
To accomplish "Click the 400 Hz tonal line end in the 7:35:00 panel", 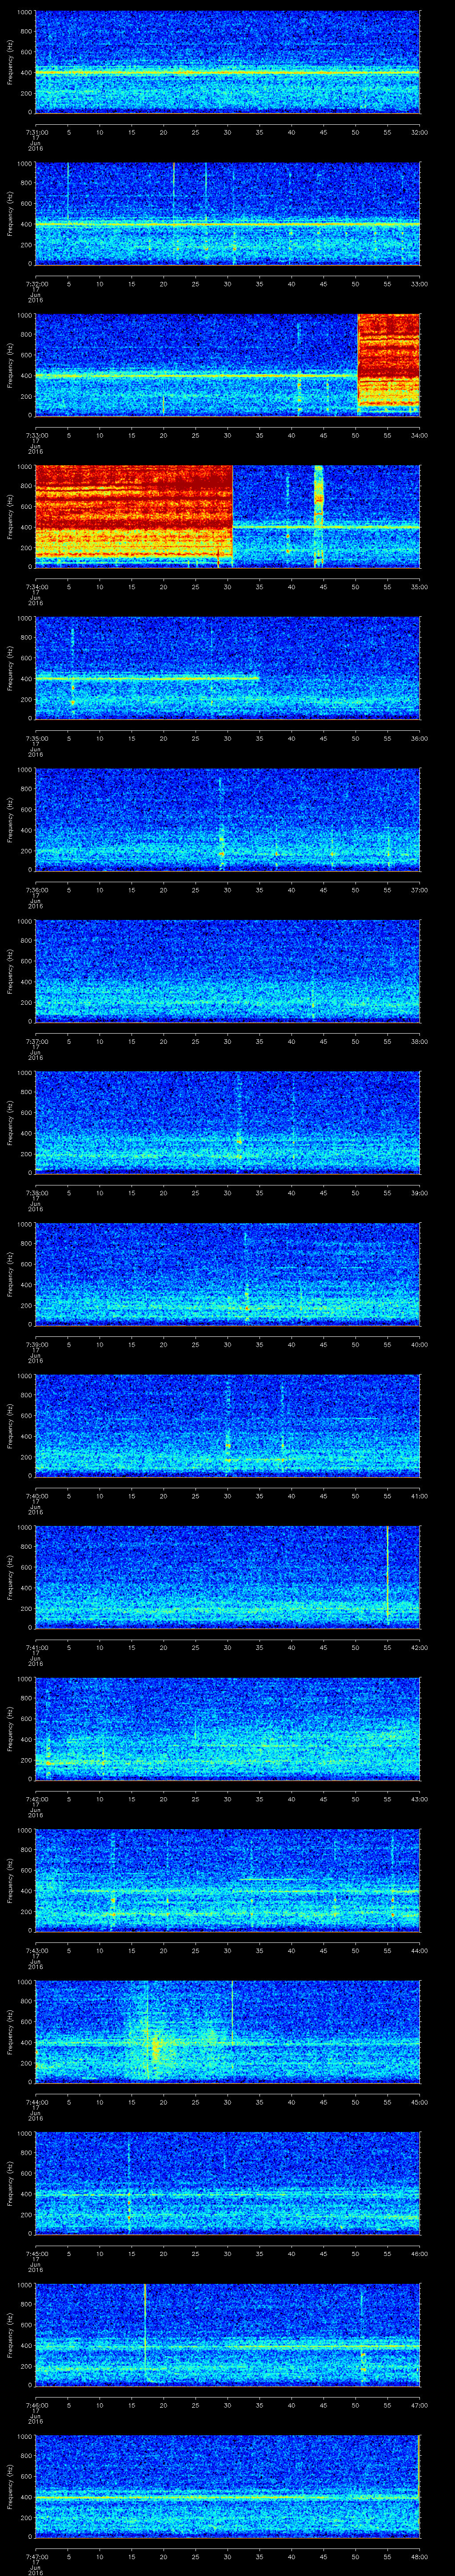I will (258, 678).
